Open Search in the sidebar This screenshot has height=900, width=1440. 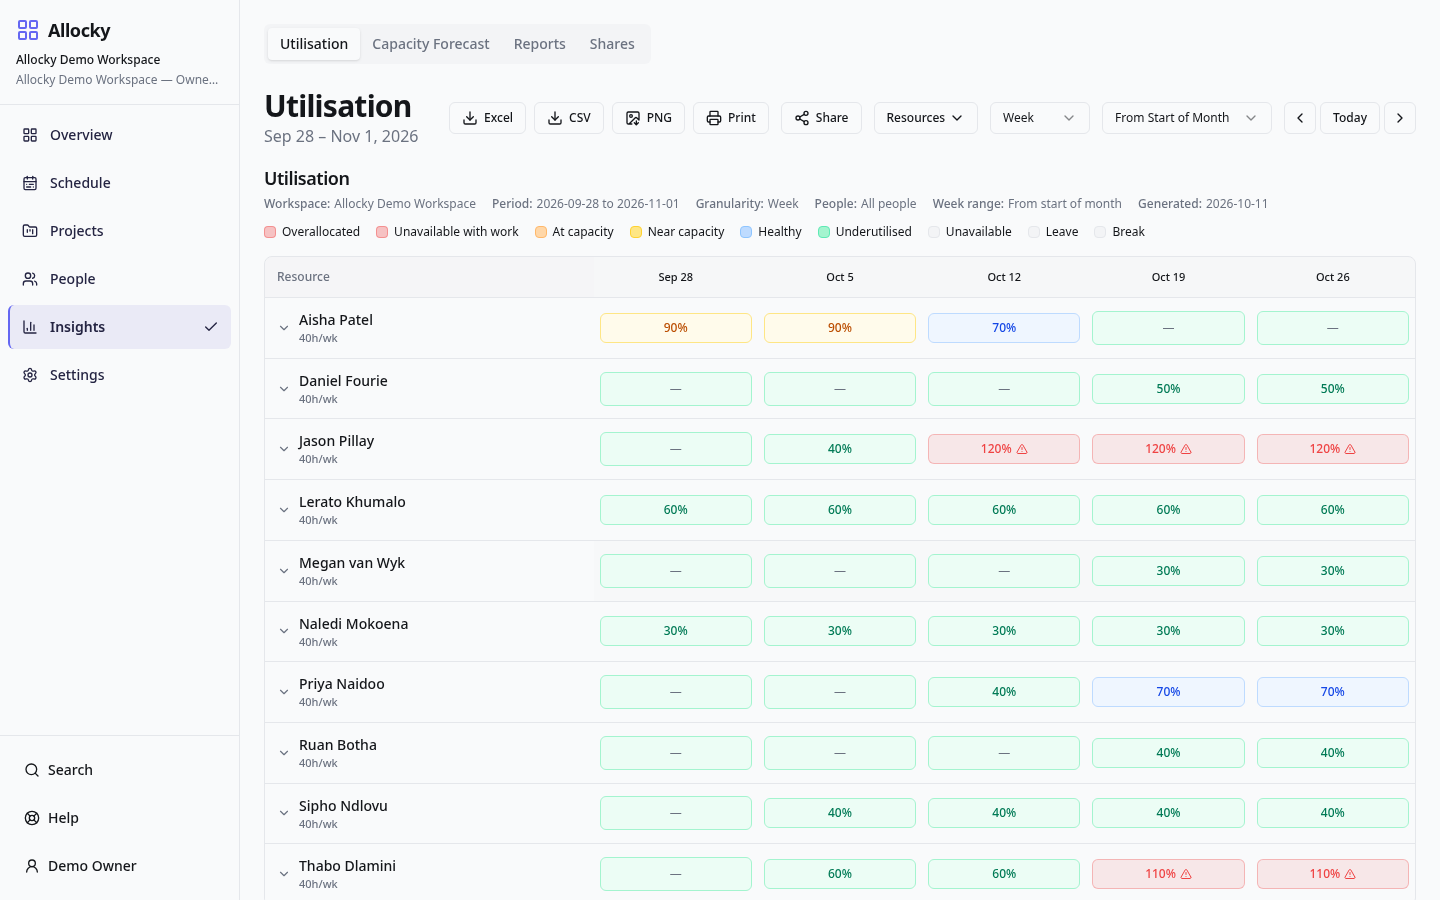tap(119, 770)
